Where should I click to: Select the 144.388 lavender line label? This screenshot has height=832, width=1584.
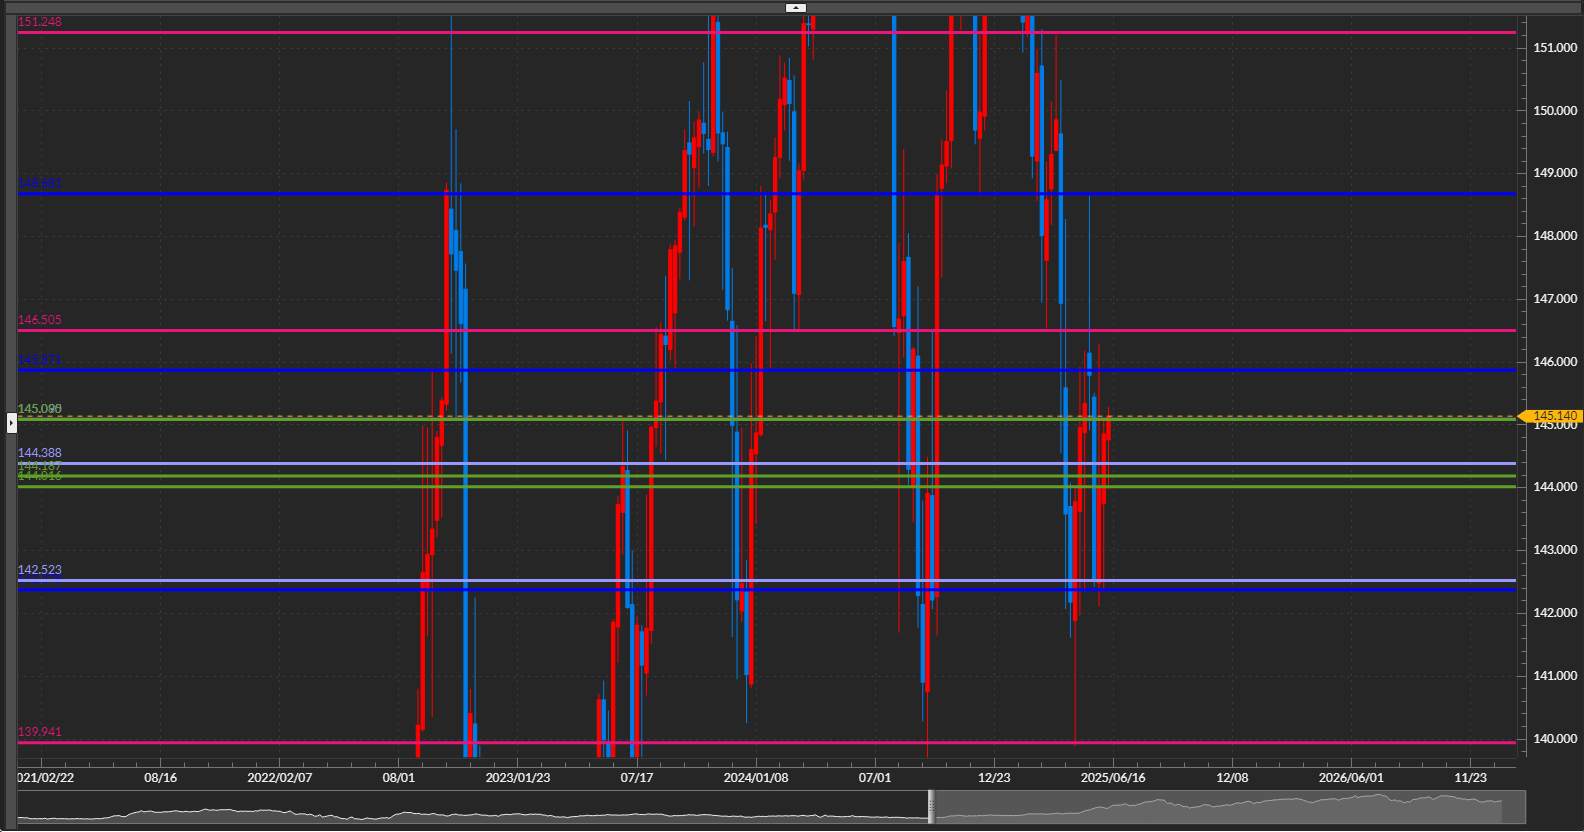(x=40, y=453)
